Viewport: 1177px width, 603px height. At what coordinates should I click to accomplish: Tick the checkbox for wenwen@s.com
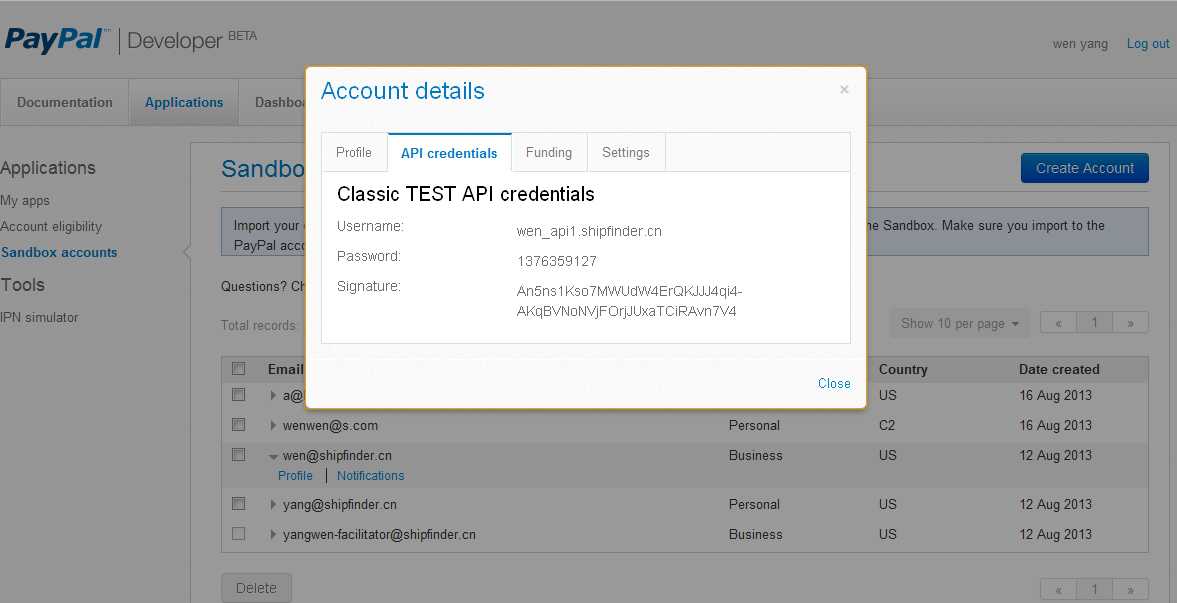[238, 425]
